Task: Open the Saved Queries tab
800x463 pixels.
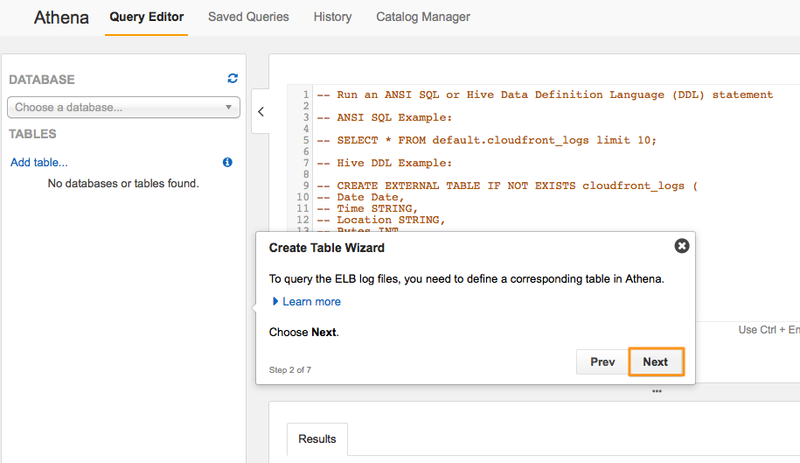Action: (x=248, y=17)
